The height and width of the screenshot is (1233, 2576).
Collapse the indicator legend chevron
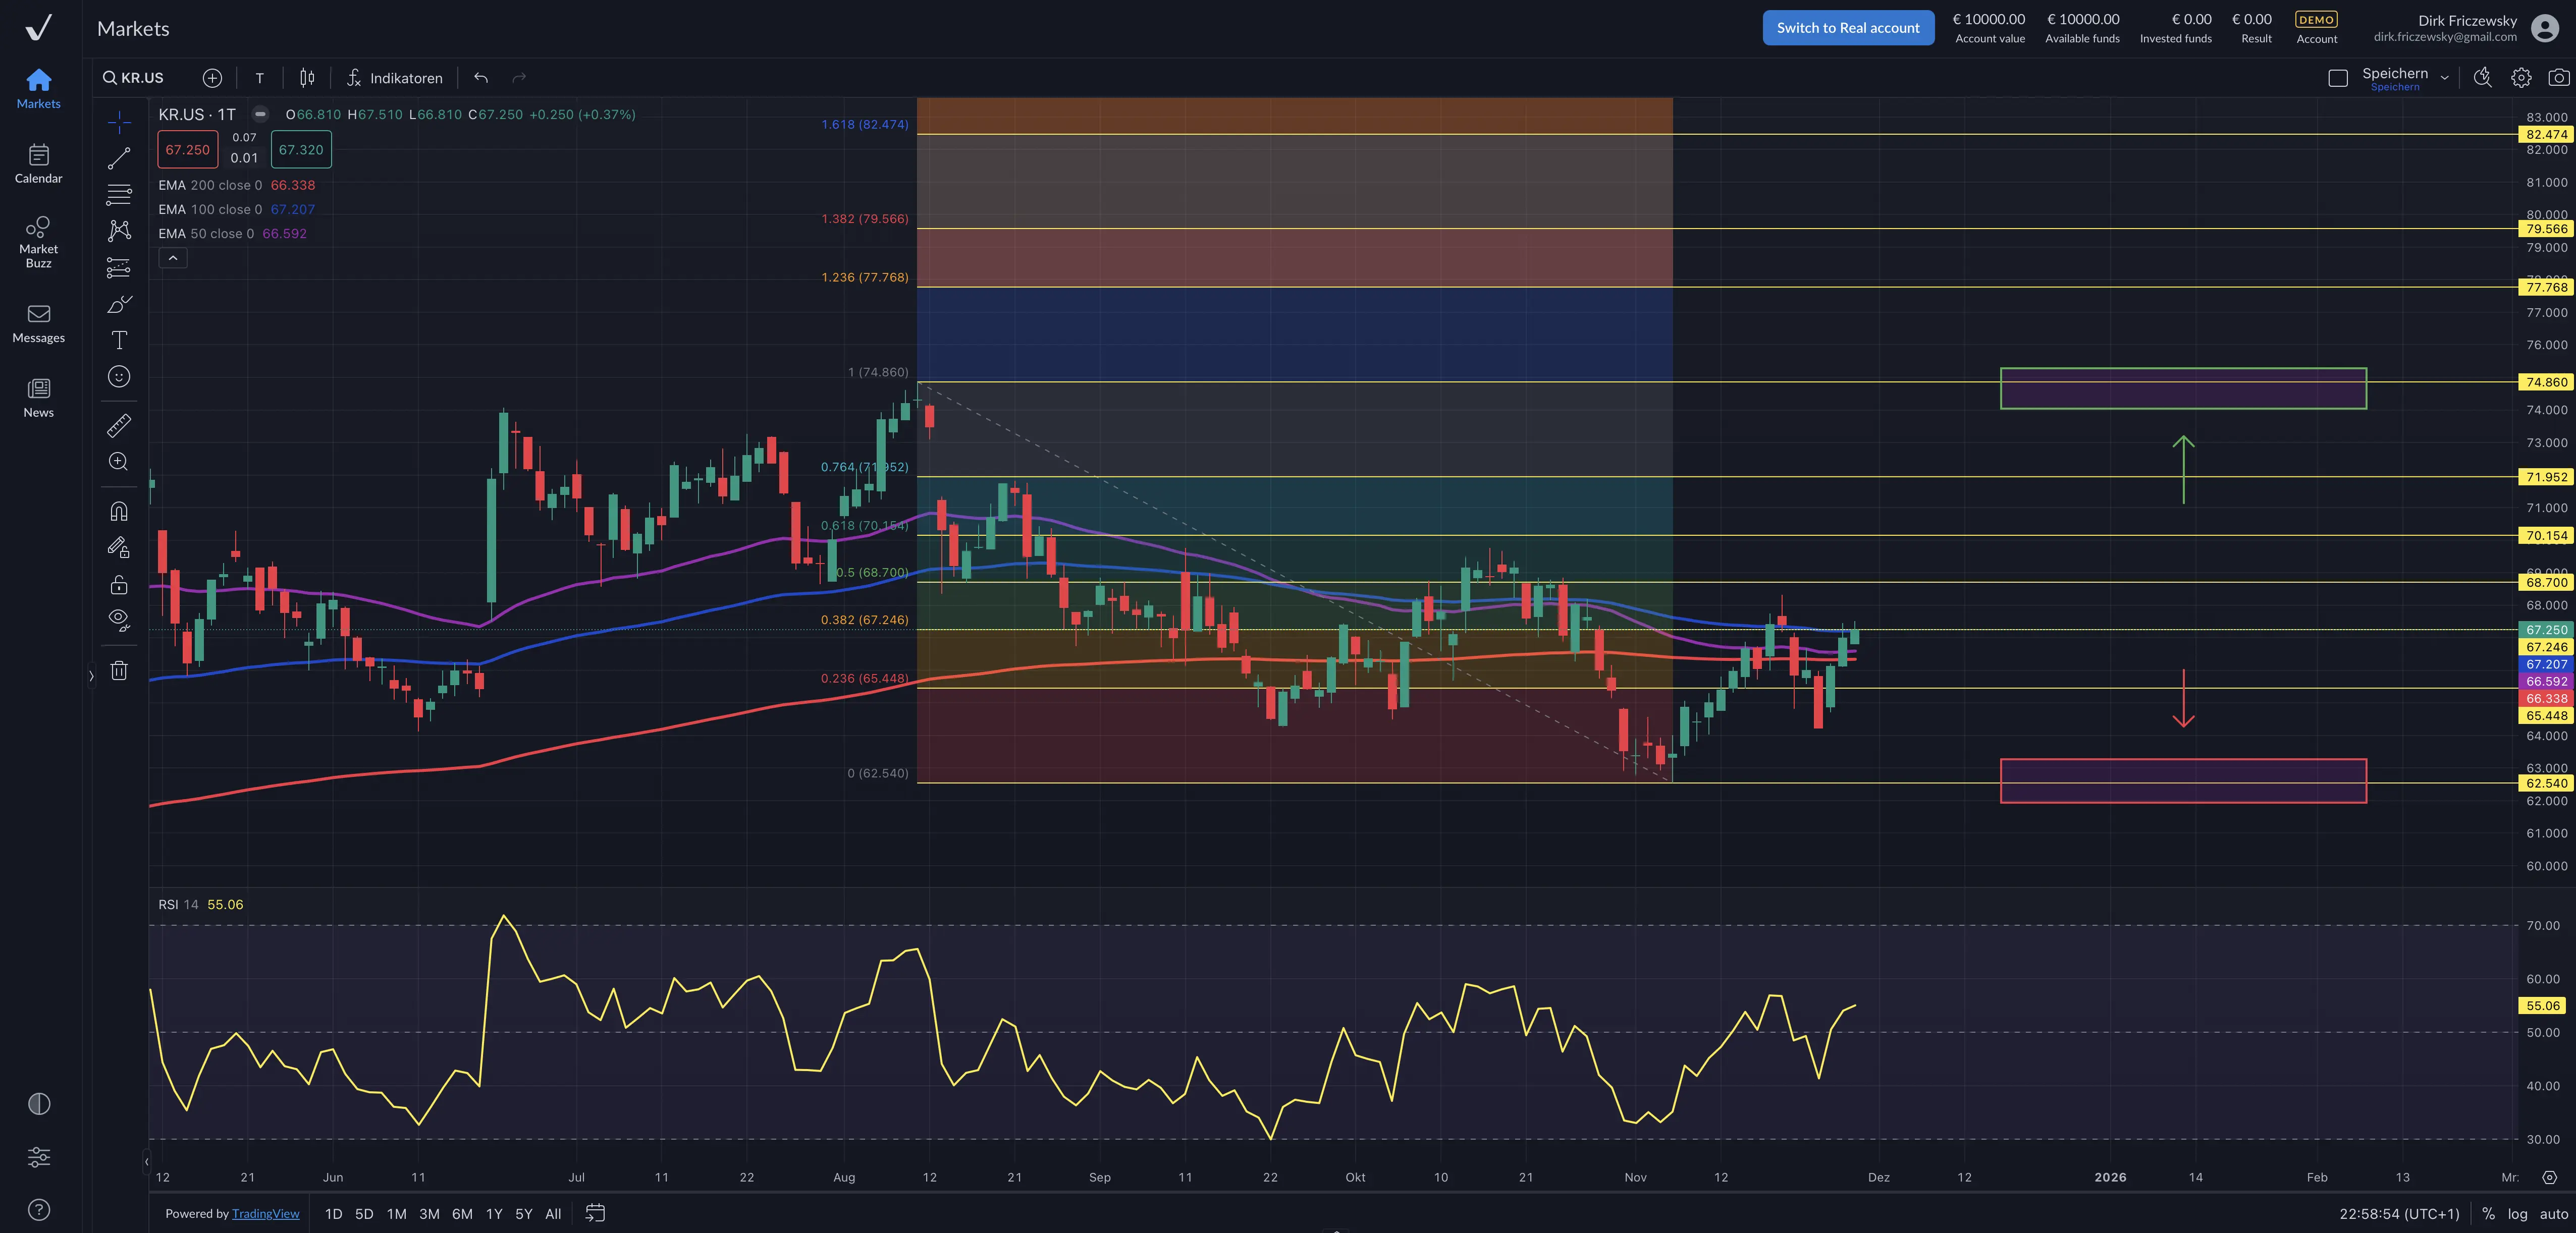coord(173,258)
